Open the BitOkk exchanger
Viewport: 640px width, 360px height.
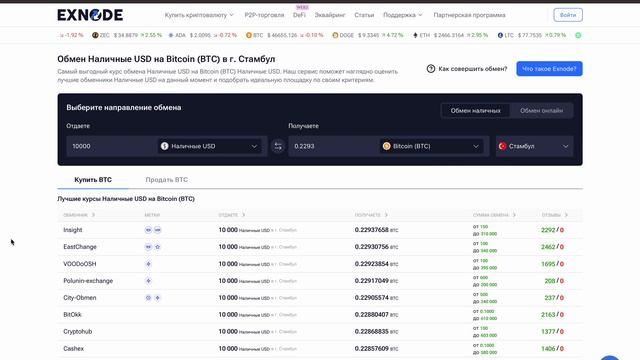pos(72,315)
